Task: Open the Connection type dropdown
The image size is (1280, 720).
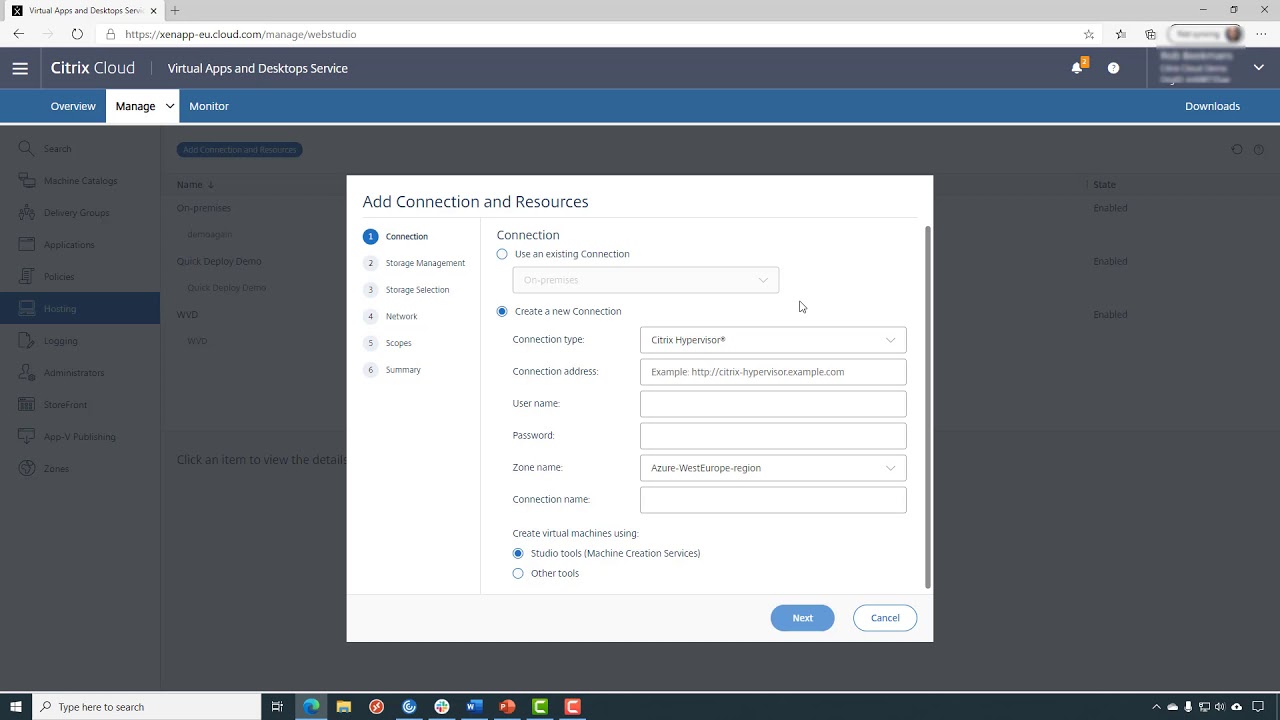Action: tap(773, 340)
